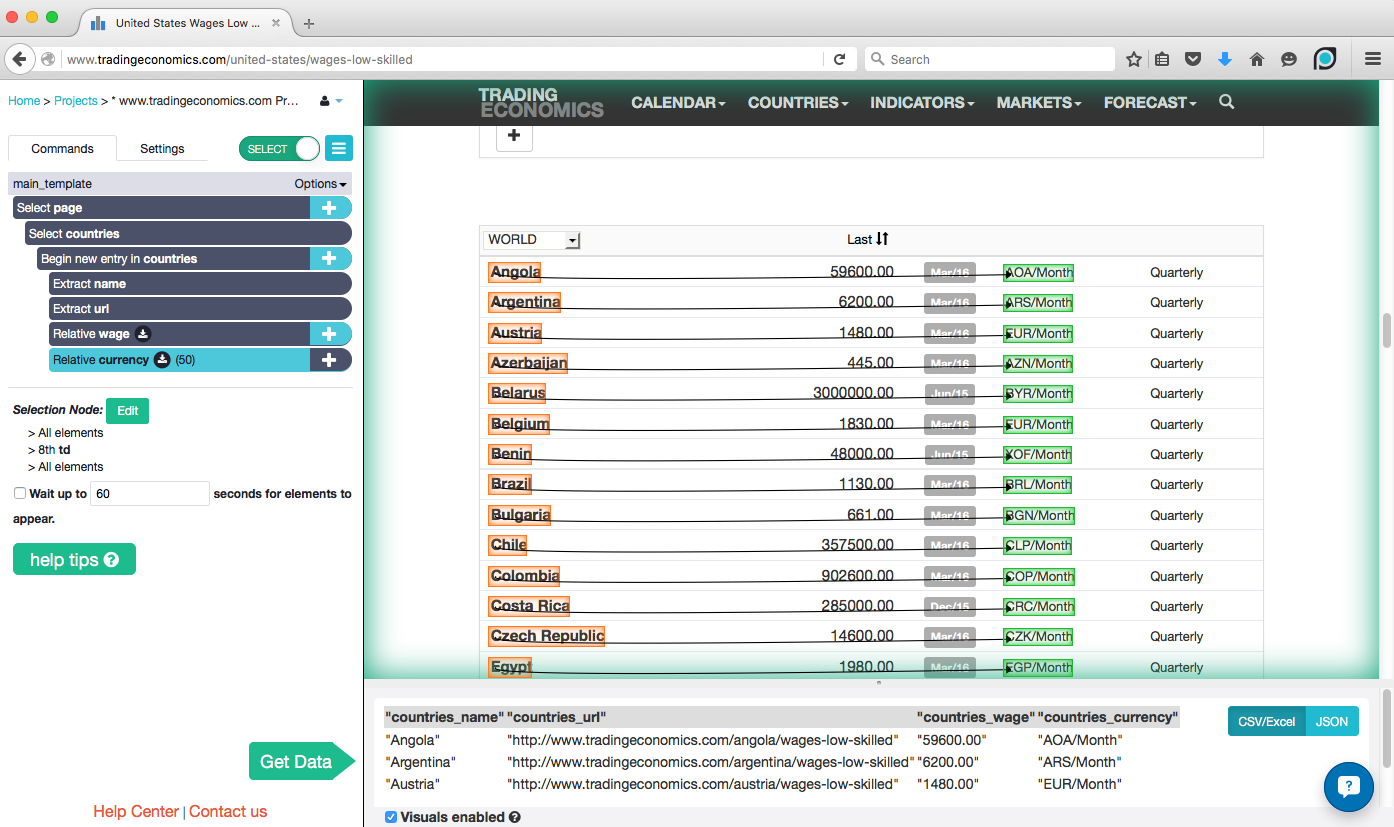Open the round help chat bubble
Image resolution: width=1394 pixels, height=827 pixels.
coord(1348,786)
